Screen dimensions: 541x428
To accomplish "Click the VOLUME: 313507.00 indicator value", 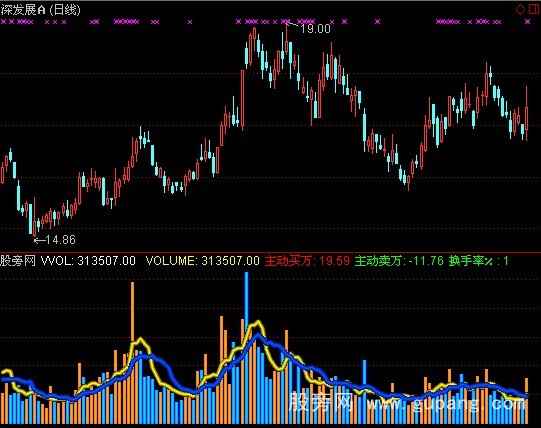I will tap(203, 261).
